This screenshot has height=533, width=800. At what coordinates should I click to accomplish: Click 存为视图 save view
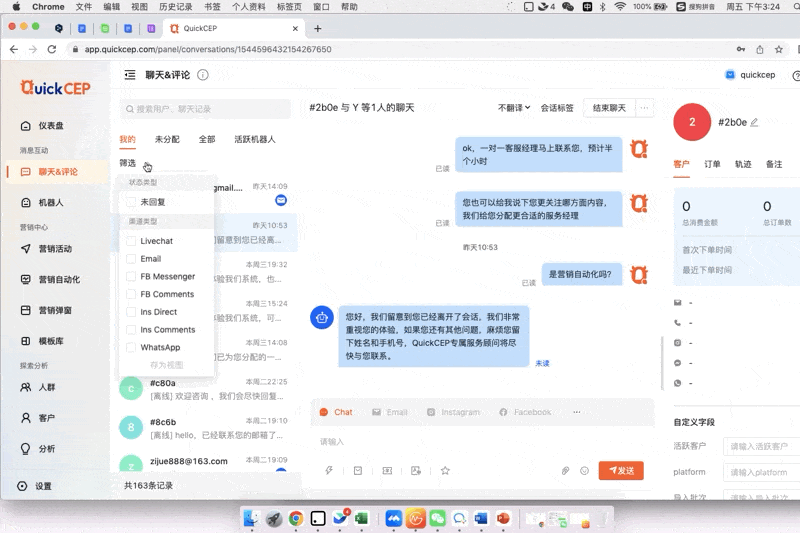click(166, 365)
